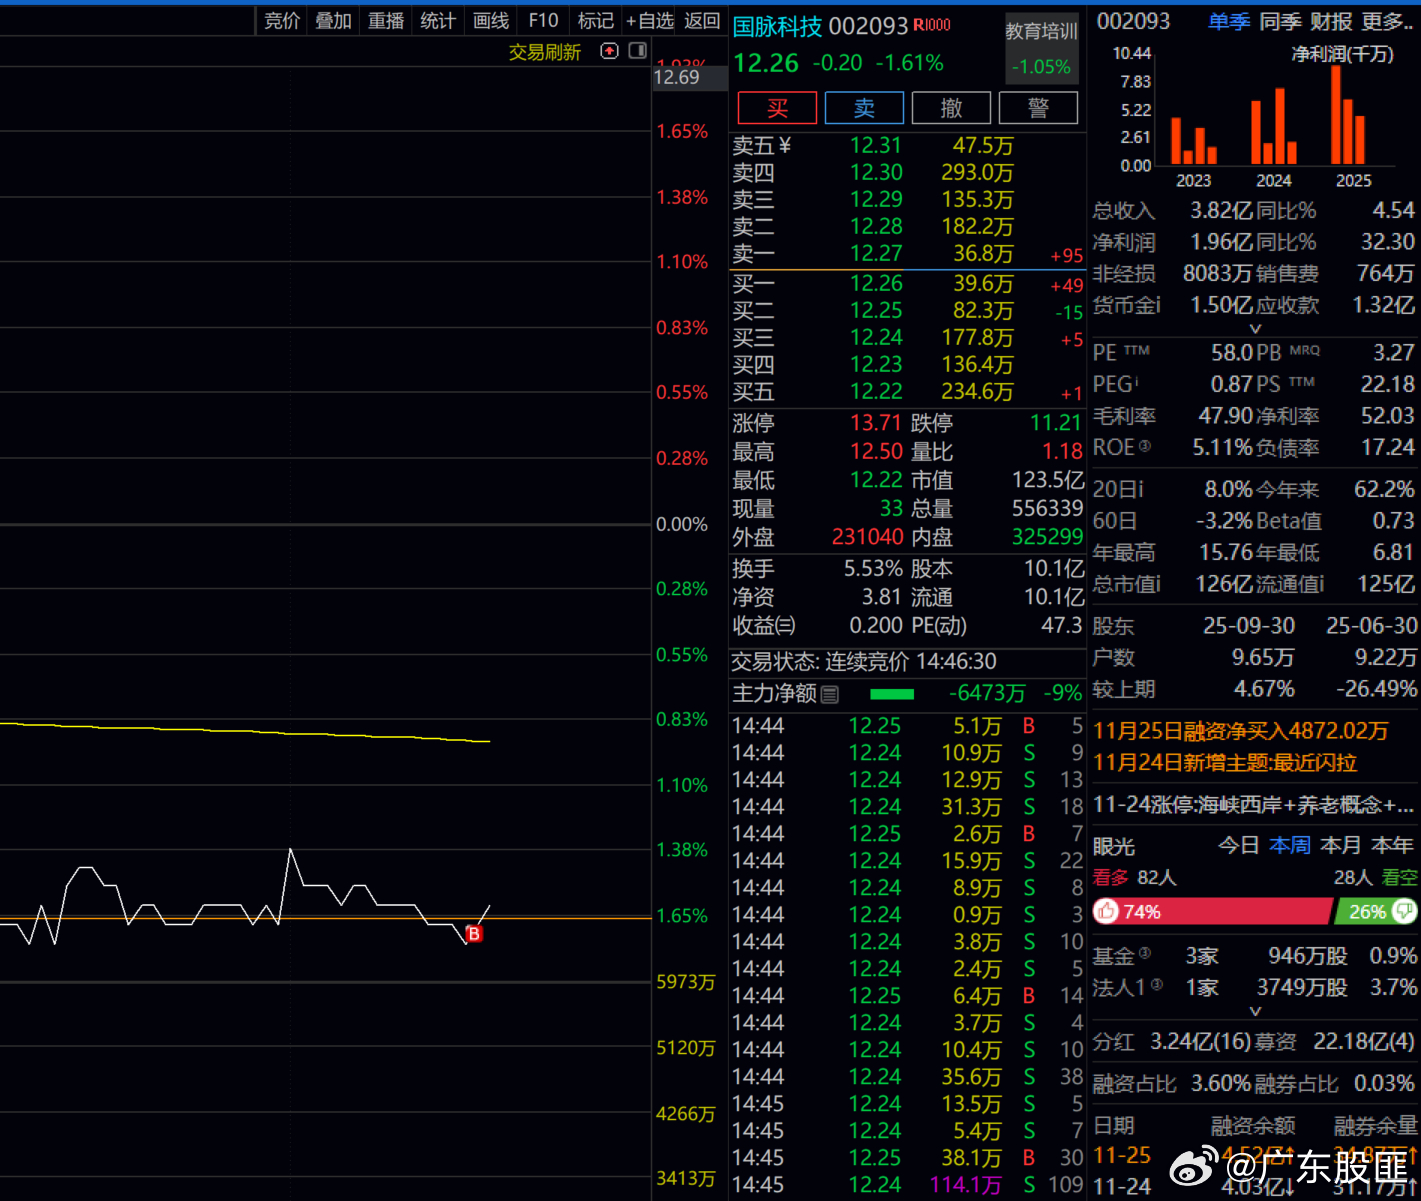Click the 2025 net profit bars
Viewport: 1421px width, 1201px height.
click(1348, 115)
